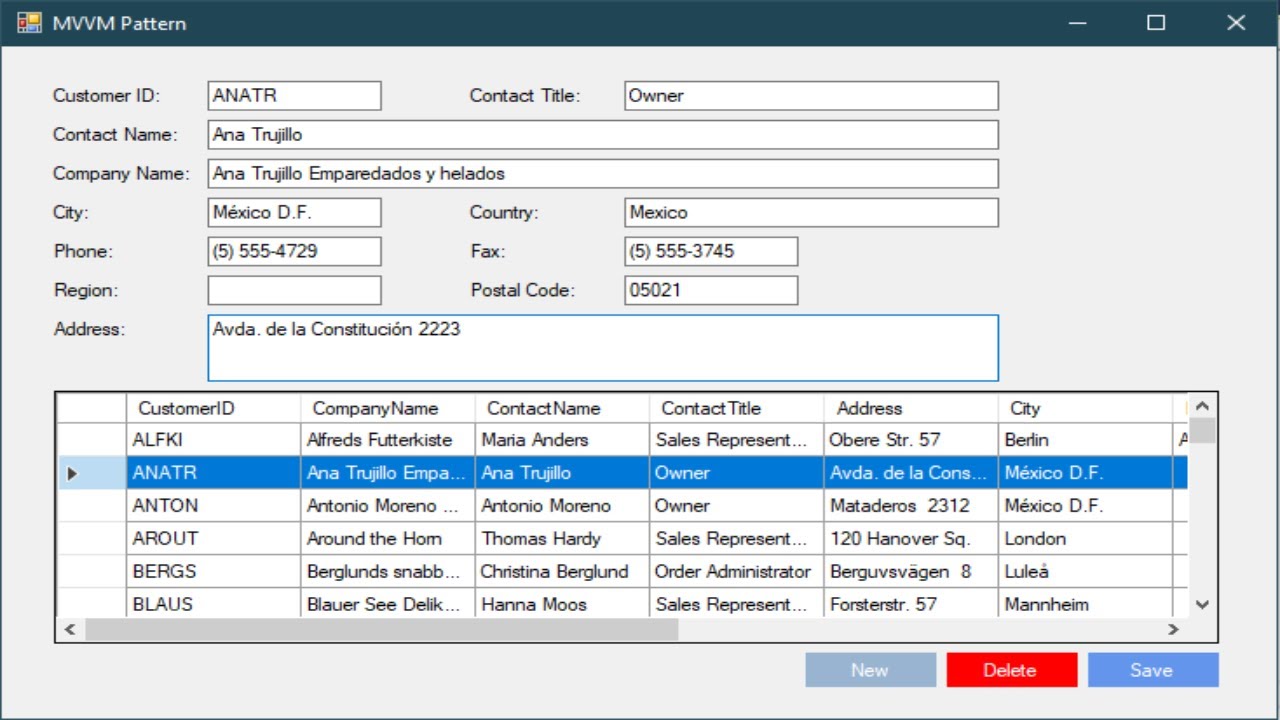Click the horizontal scrollbar left arrow
This screenshot has height=720, width=1280.
pos(70,630)
